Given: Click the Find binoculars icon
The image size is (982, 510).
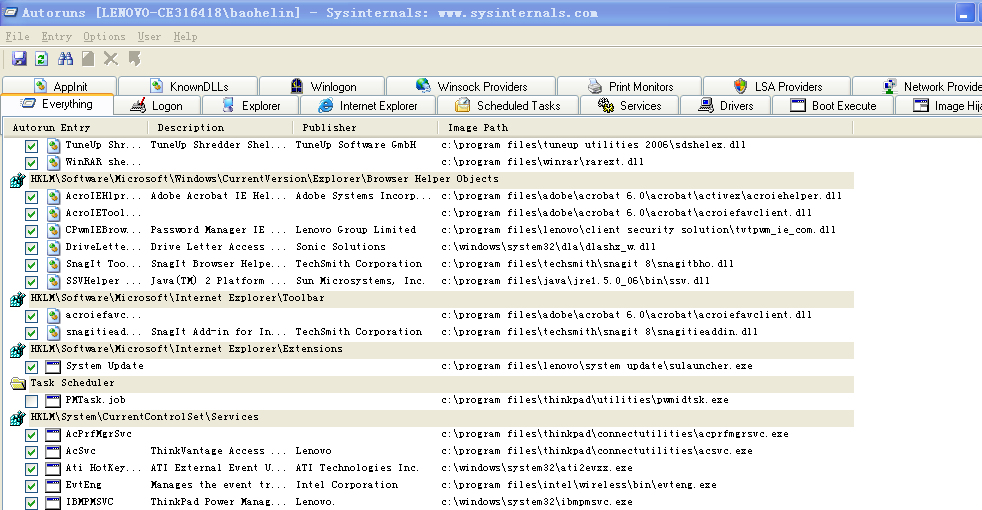Looking at the screenshot, I should (x=65, y=59).
